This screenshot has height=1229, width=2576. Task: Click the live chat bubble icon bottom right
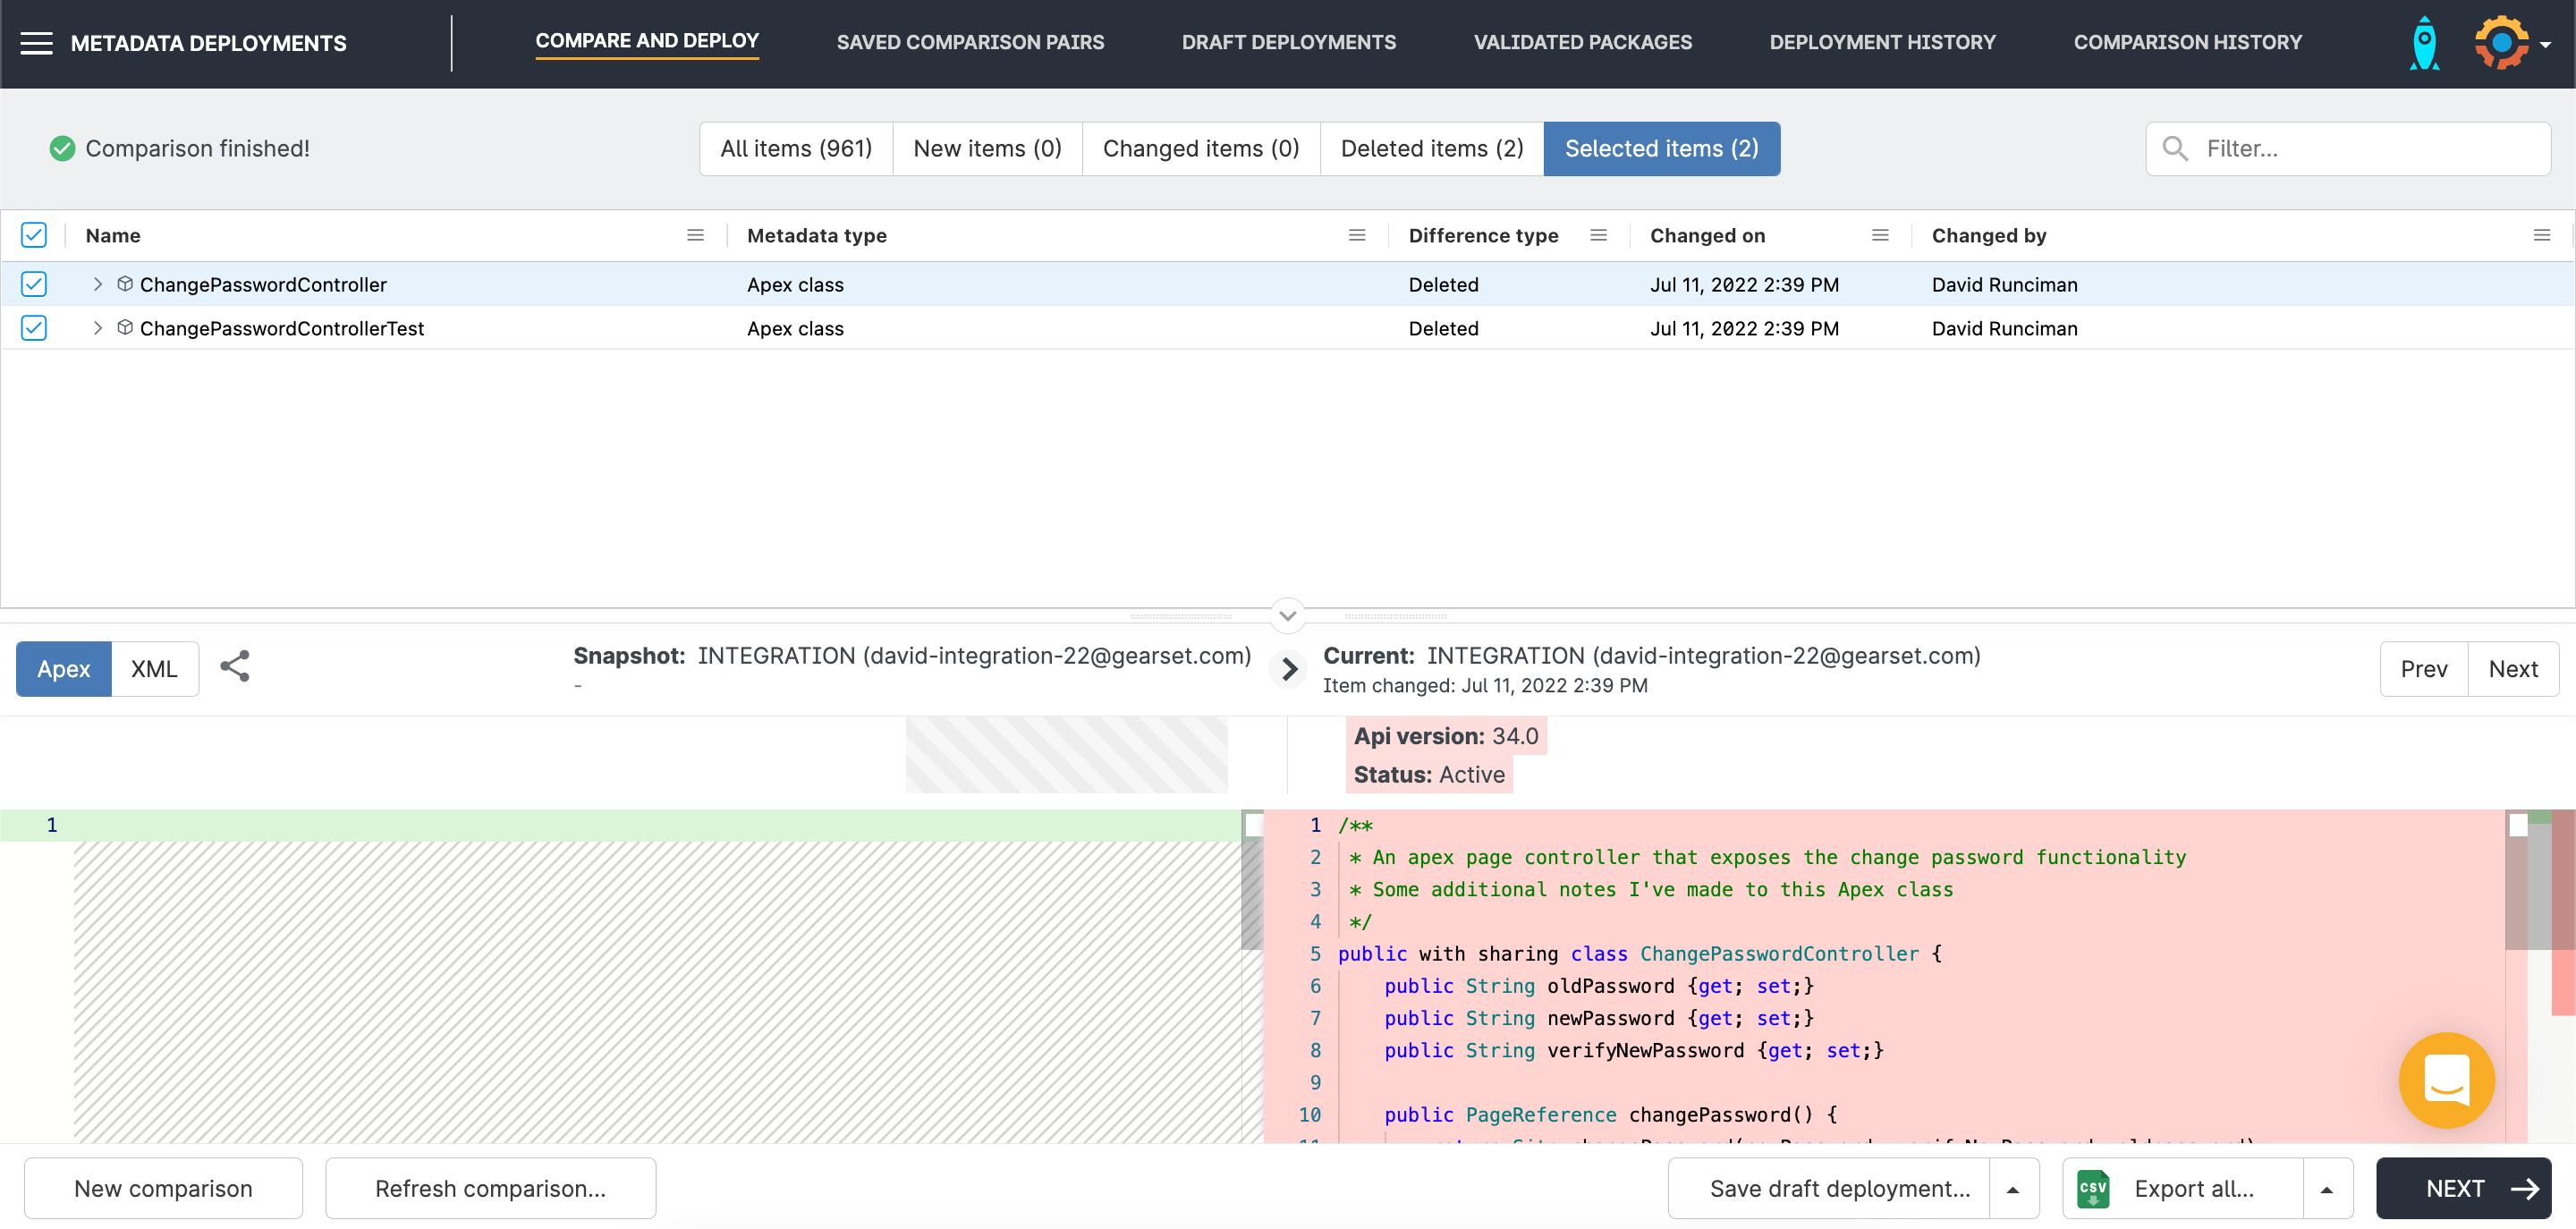tap(2448, 1080)
